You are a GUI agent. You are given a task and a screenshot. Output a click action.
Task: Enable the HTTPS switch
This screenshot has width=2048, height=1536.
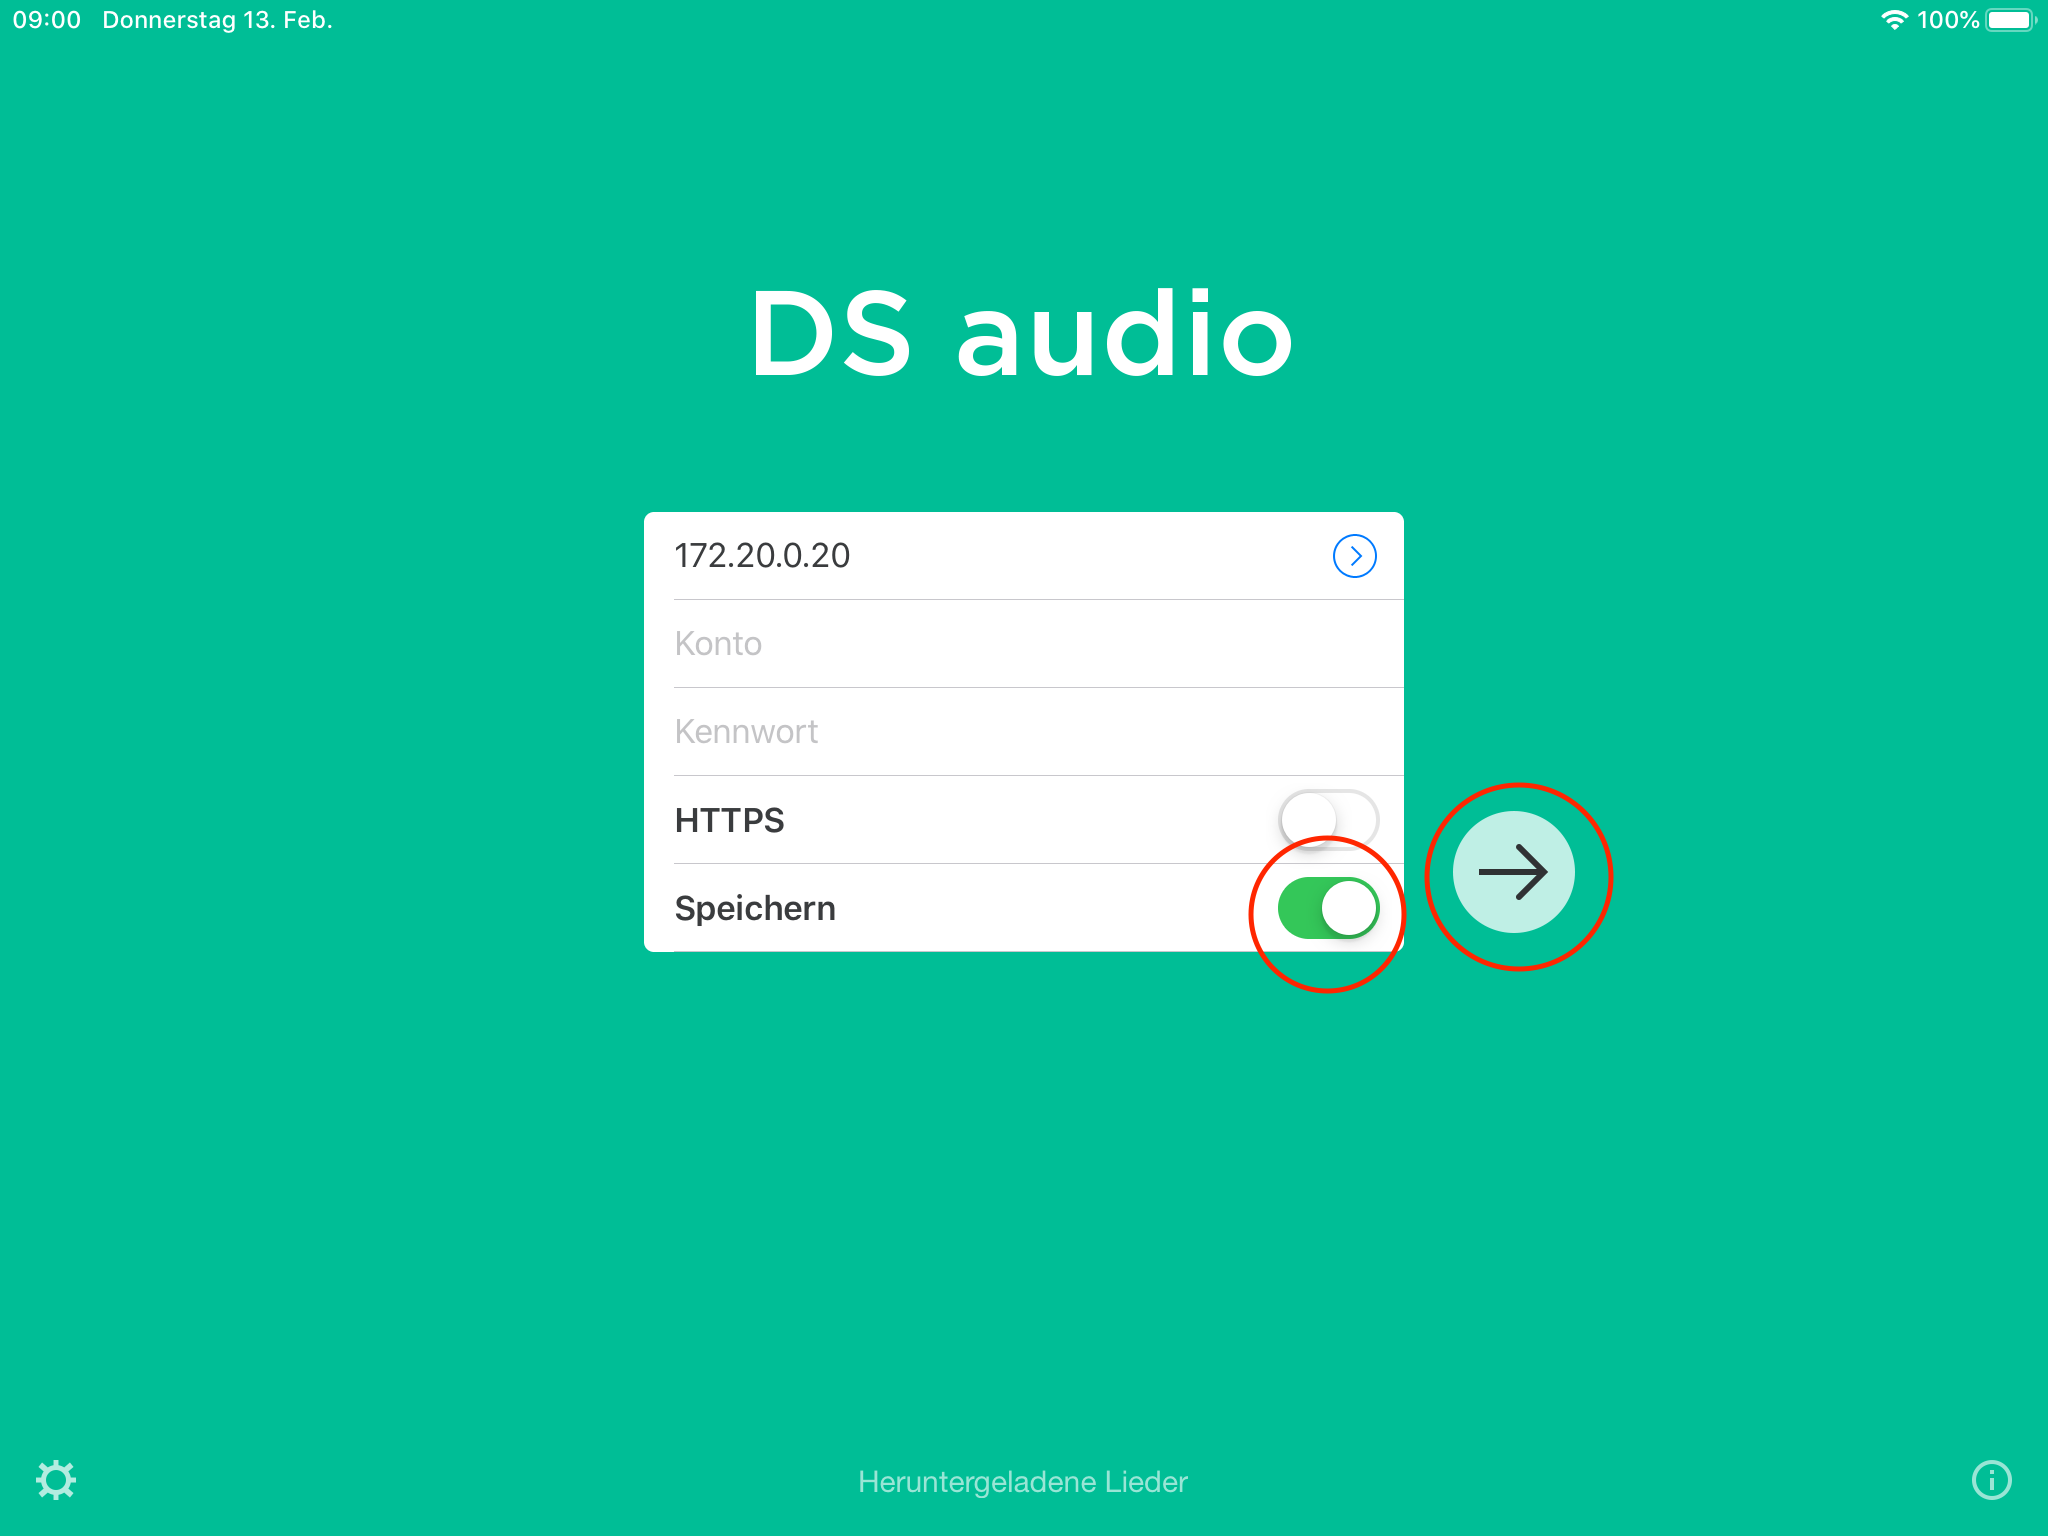(x=1328, y=819)
